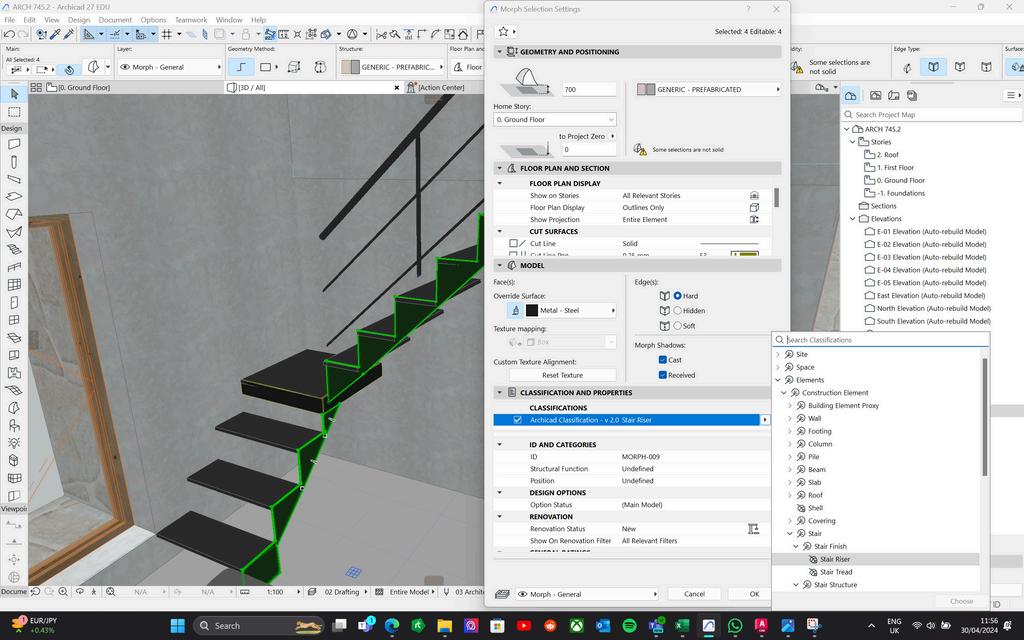Choose the Curtain Wall tool in toolbox
The image size is (1024, 640).
(14, 285)
